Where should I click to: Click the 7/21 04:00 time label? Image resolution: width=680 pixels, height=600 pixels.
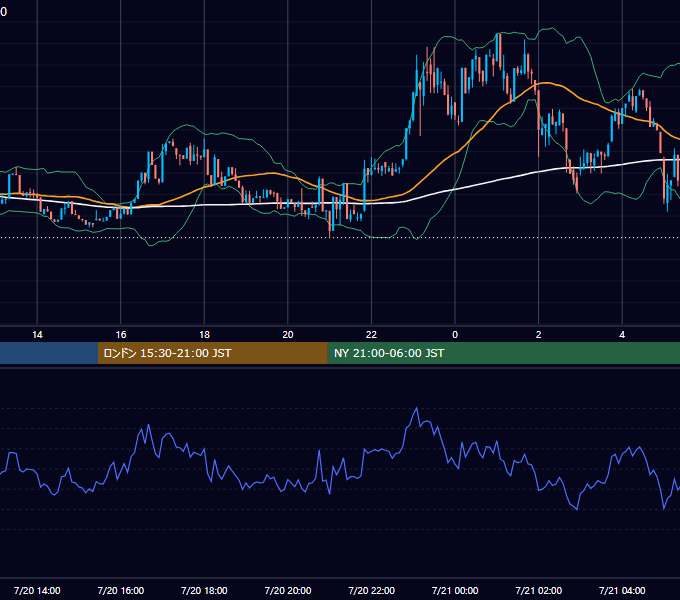click(x=622, y=590)
